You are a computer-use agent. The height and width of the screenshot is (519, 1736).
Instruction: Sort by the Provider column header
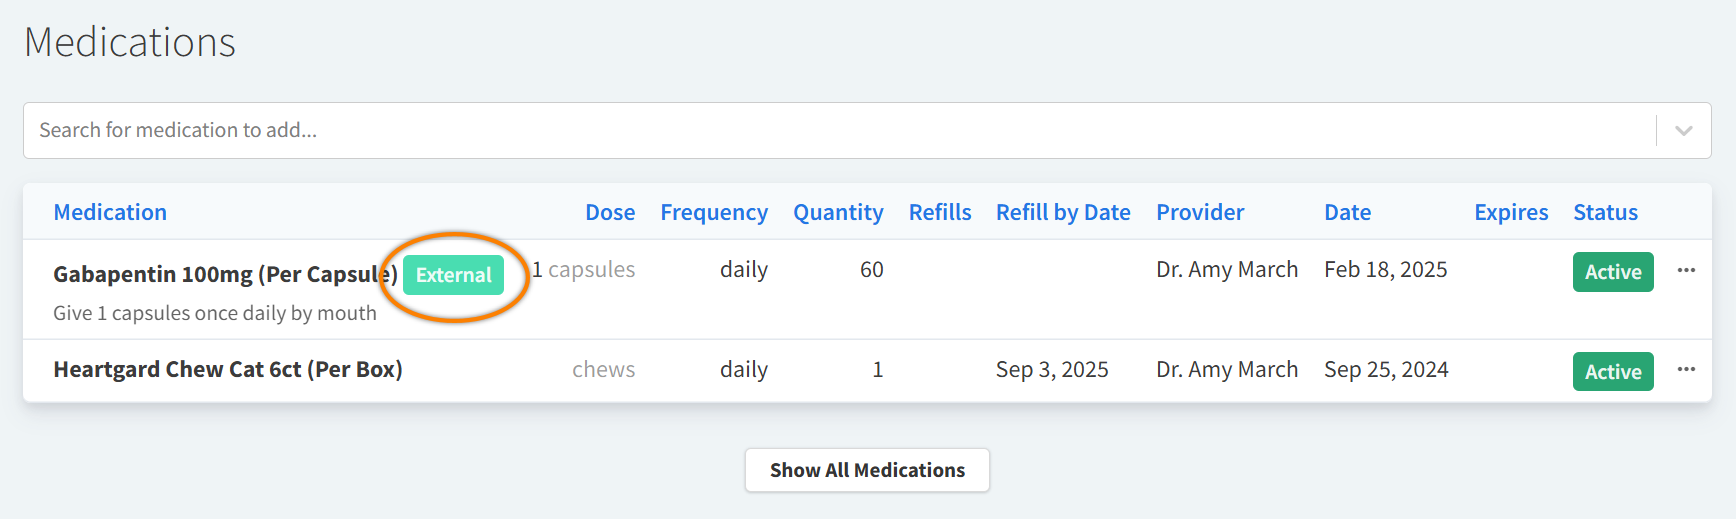tap(1200, 212)
